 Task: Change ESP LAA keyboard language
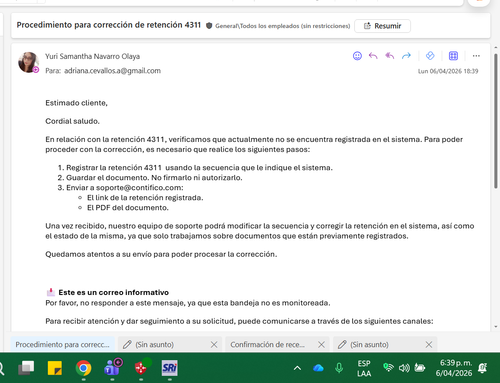364,368
